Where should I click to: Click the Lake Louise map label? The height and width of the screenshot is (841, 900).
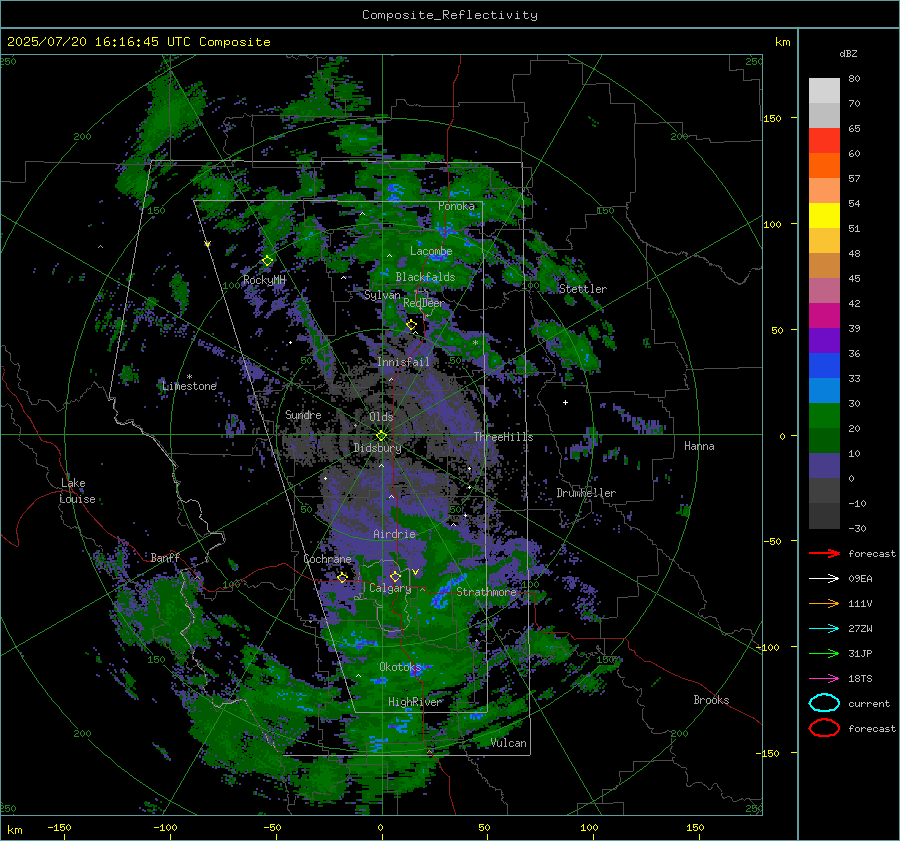(77, 491)
